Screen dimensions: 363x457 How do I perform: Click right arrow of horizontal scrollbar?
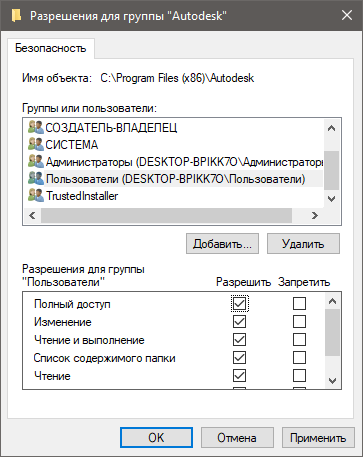coord(315,216)
